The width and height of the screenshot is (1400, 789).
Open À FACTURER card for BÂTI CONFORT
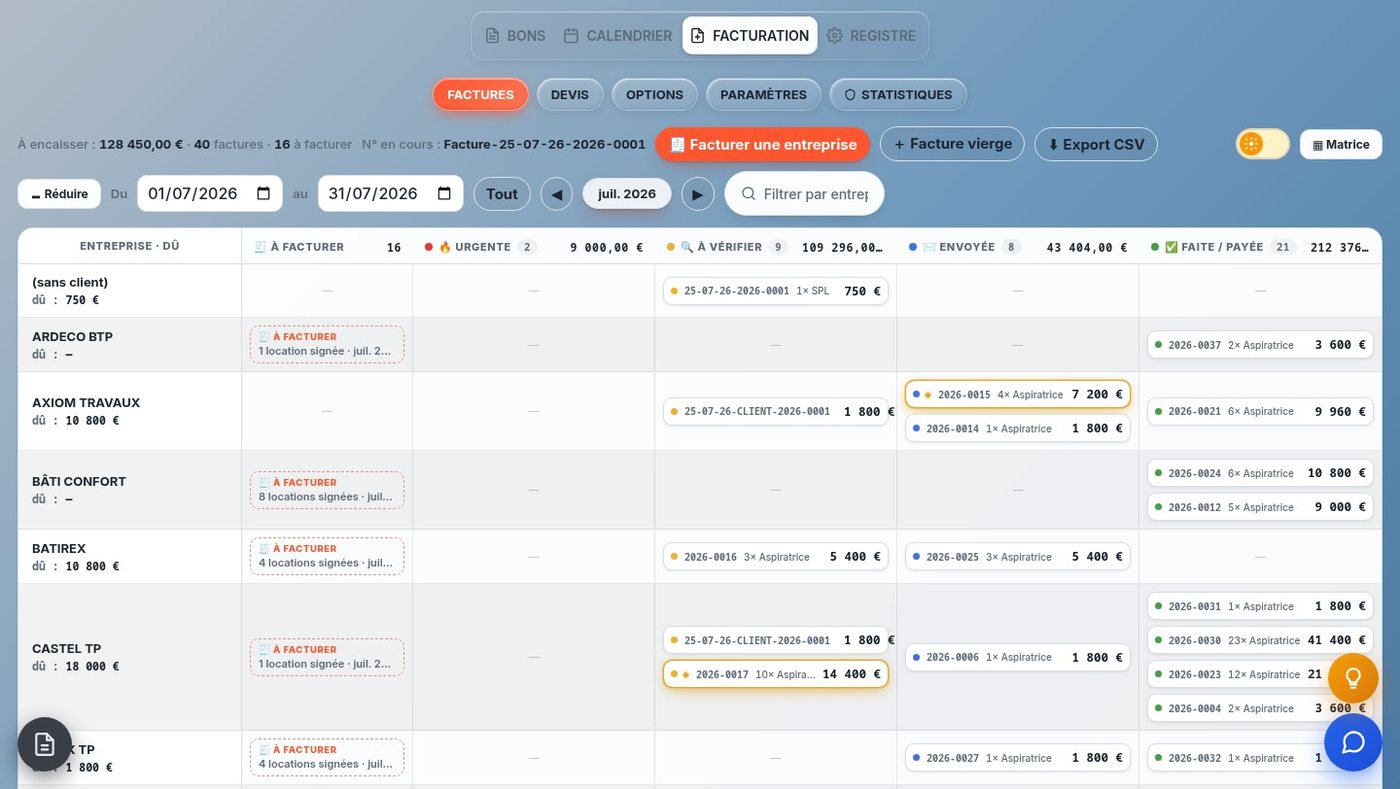[x=327, y=490]
